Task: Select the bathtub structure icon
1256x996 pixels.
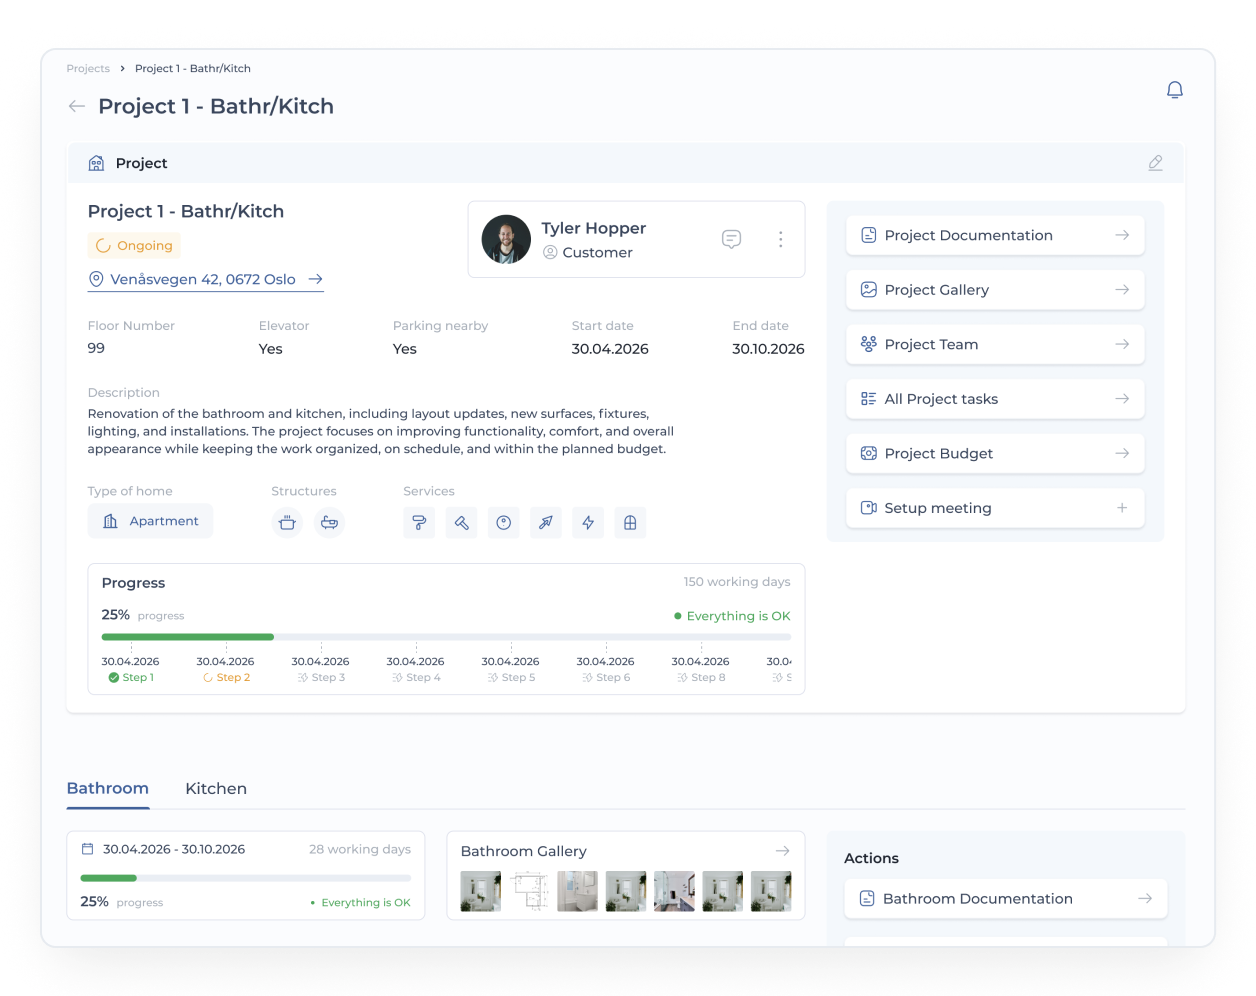Action: click(329, 522)
